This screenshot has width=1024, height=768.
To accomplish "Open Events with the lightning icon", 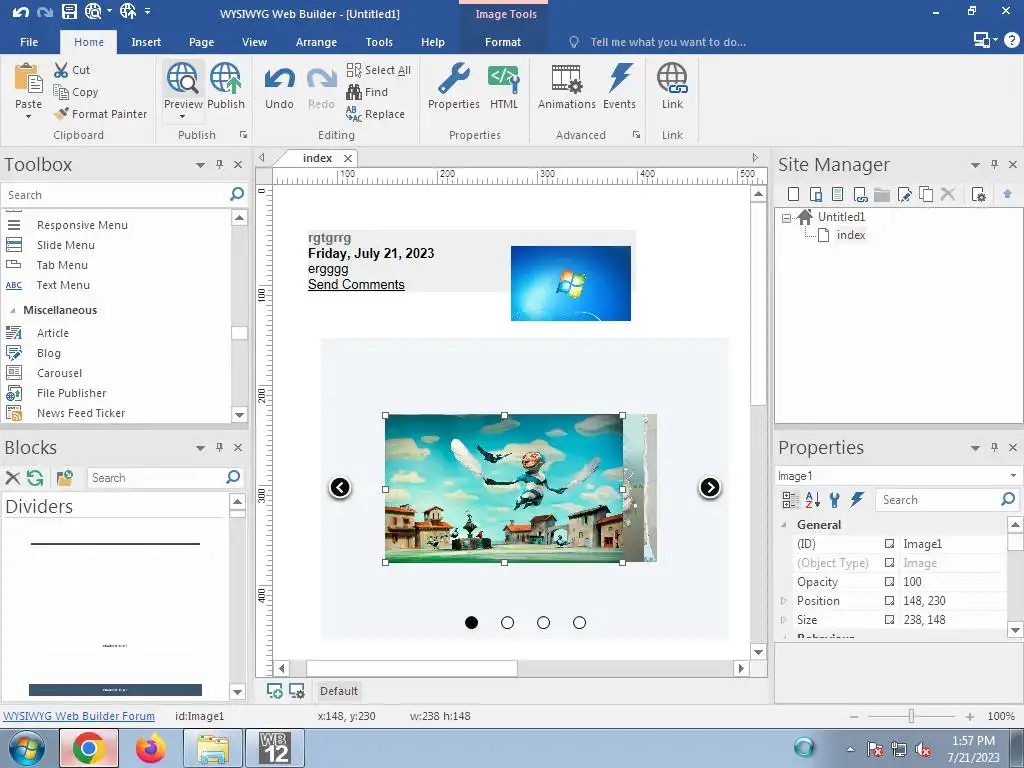I will pyautogui.click(x=619, y=78).
